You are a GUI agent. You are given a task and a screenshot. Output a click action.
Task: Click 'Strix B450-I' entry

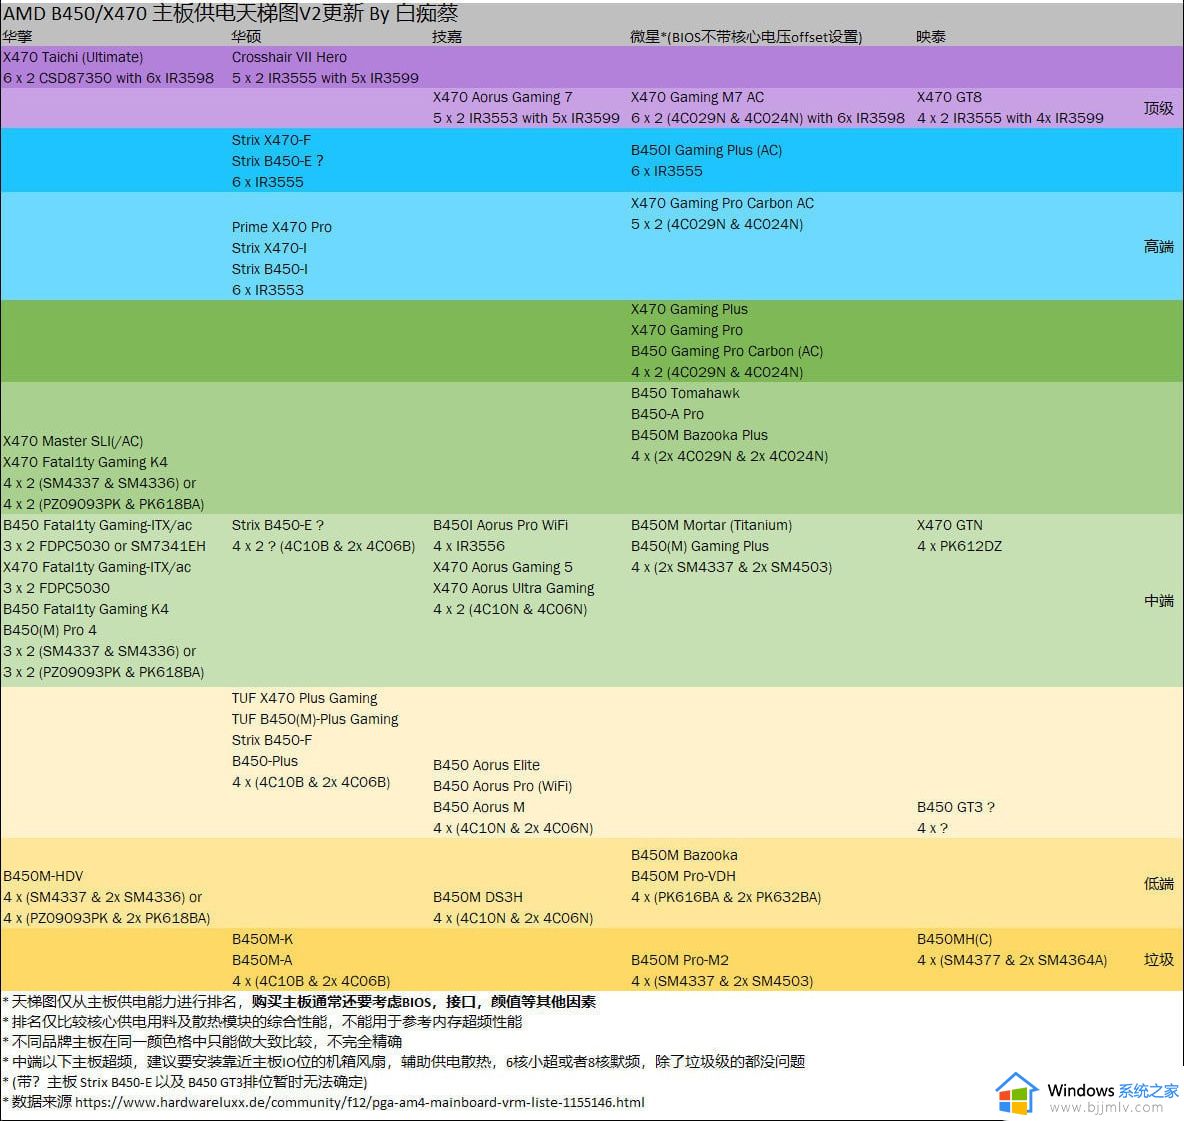270,269
